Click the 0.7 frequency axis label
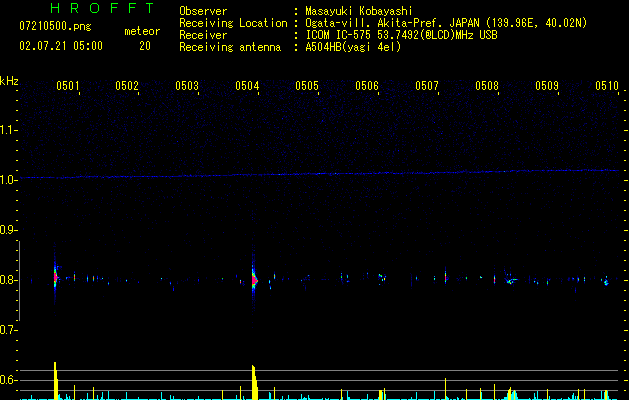This screenshot has width=629, height=400. point(8,330)
